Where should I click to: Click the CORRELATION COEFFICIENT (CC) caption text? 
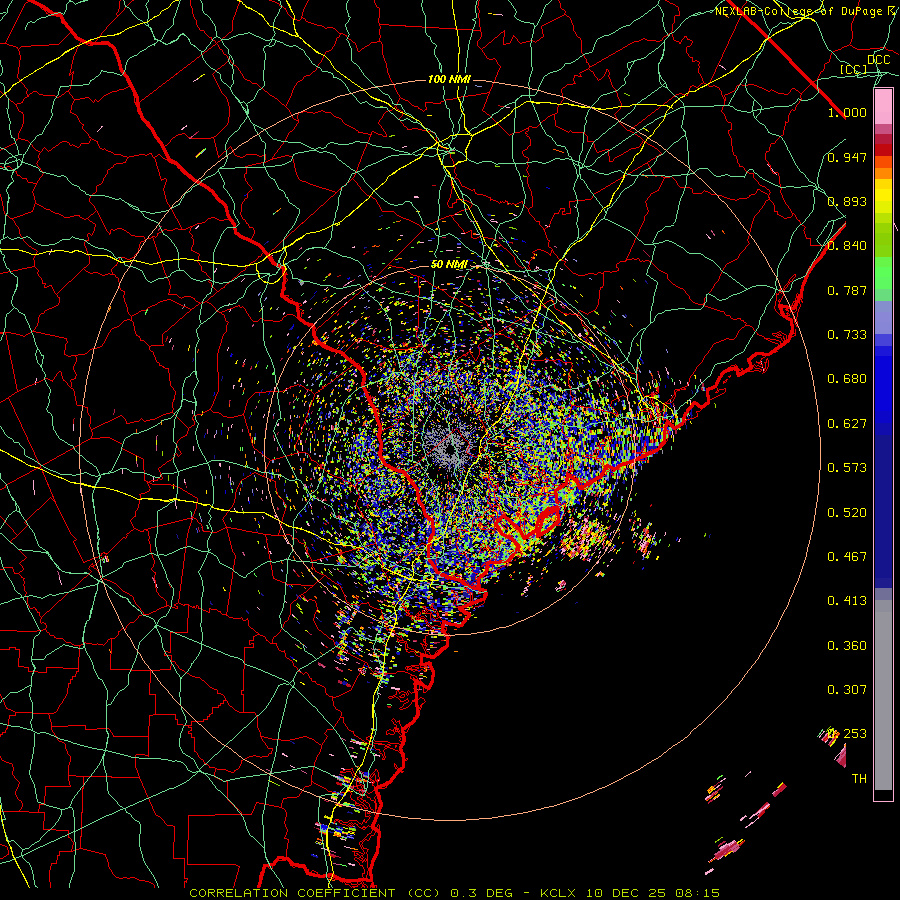point(315,893)
